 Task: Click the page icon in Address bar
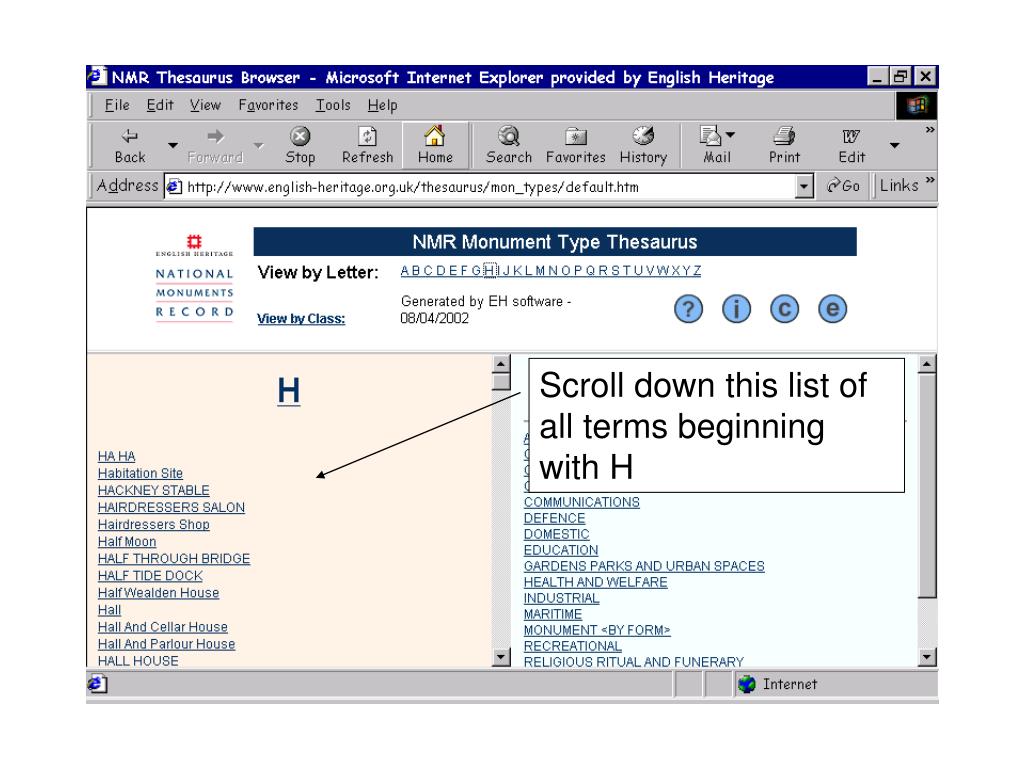[174, 187]
